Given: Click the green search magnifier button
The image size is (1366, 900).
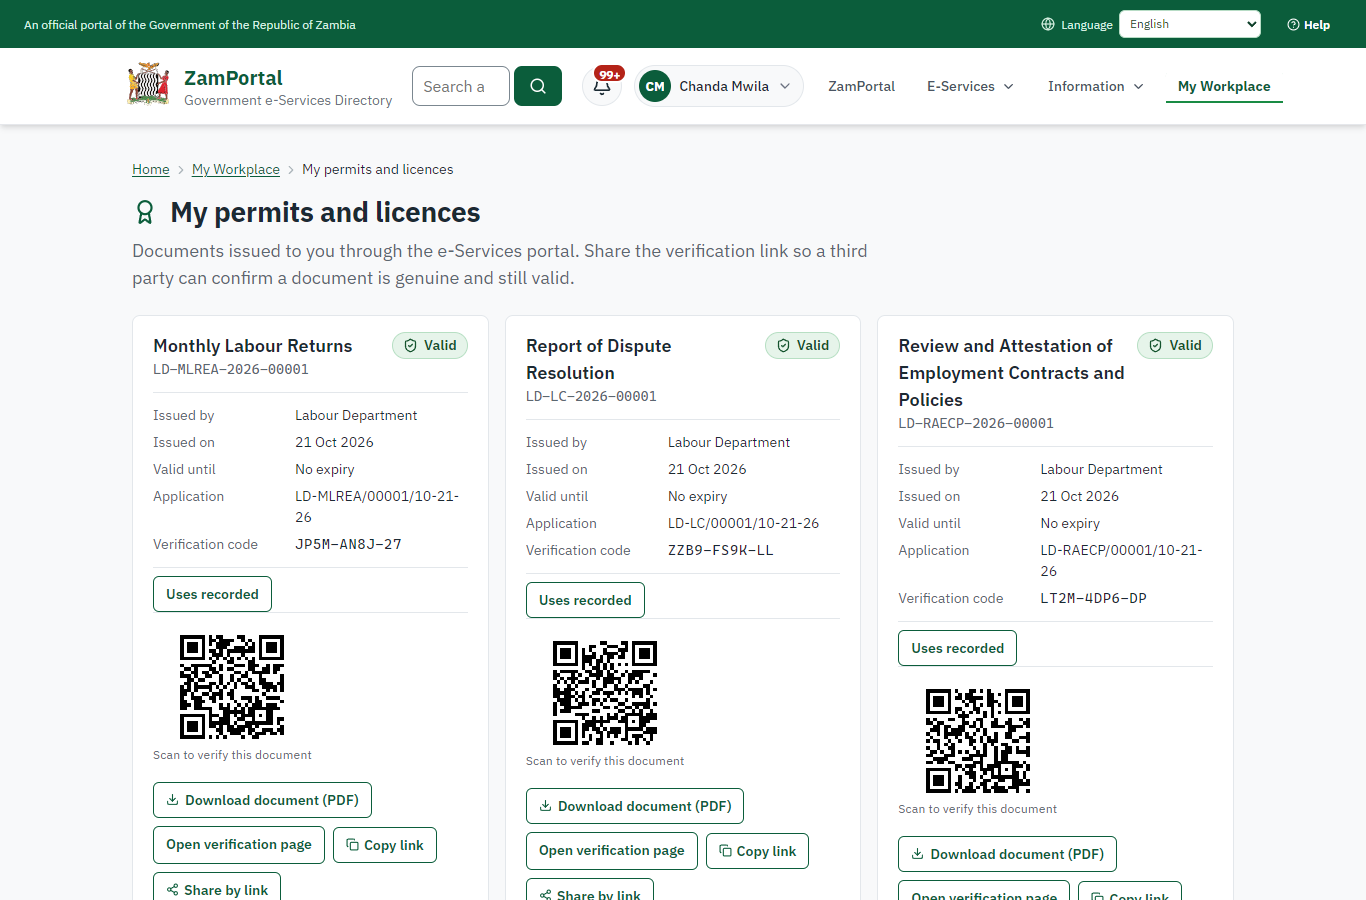Looking at the screenshot, I should [x=538, y=86].
